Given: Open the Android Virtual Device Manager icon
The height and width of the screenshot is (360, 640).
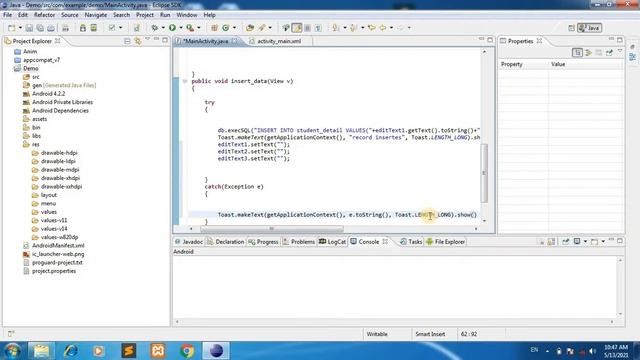Looking at the screenshot, I should tap(94, 28).
